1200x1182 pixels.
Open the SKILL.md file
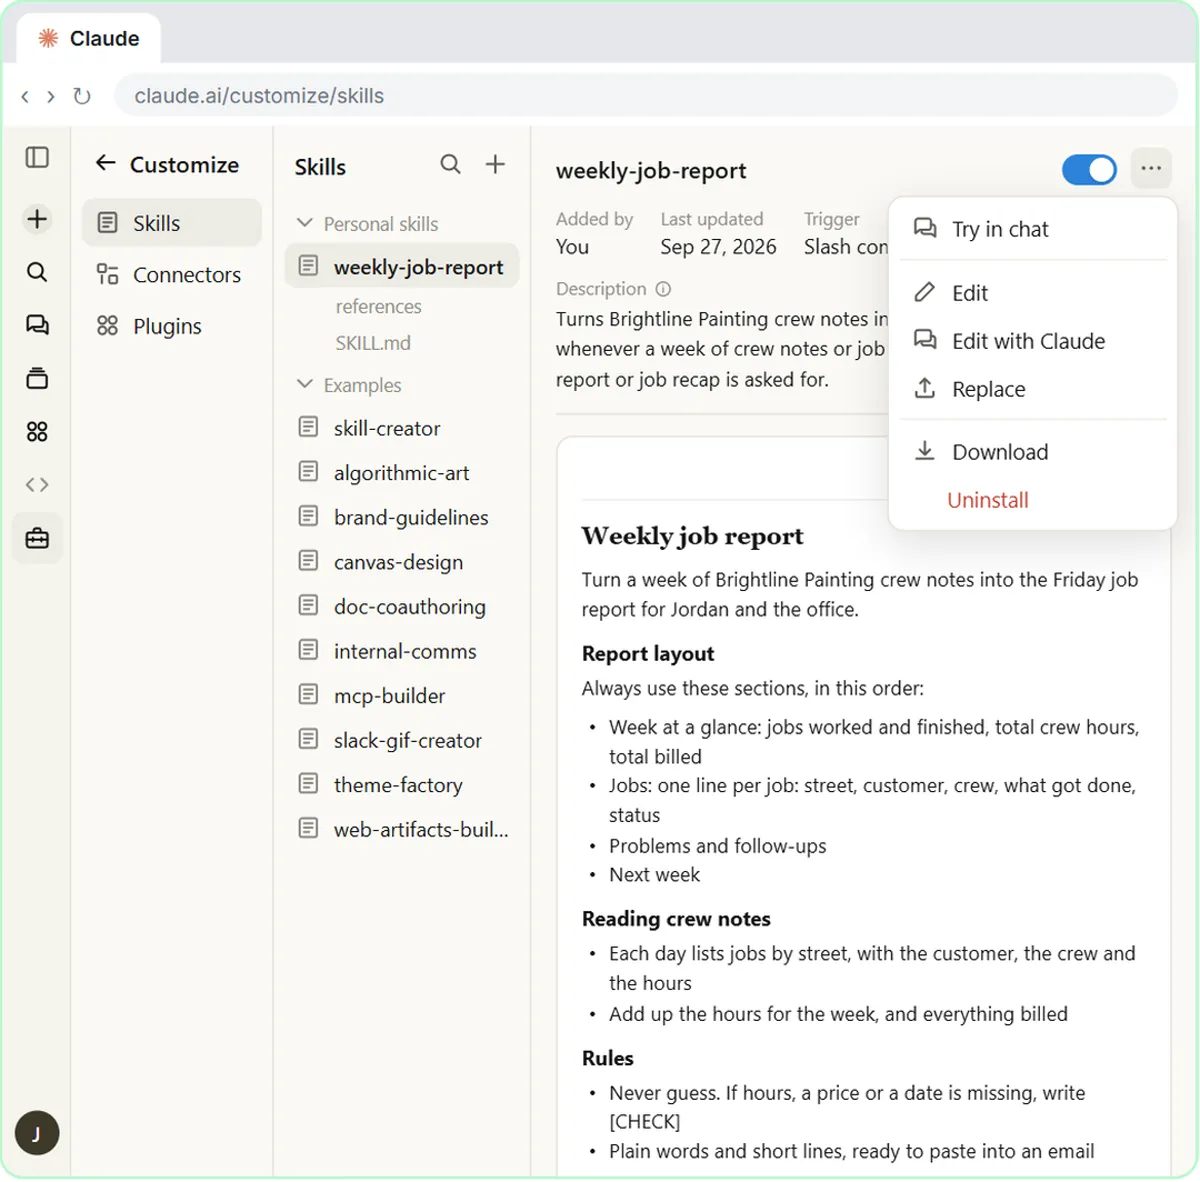373,343
